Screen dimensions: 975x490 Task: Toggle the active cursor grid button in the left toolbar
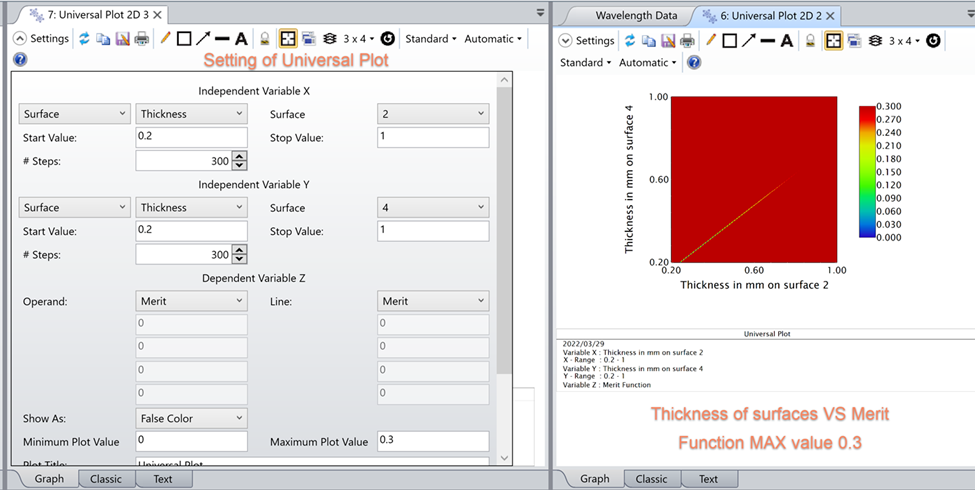click(x=287, y=39)
